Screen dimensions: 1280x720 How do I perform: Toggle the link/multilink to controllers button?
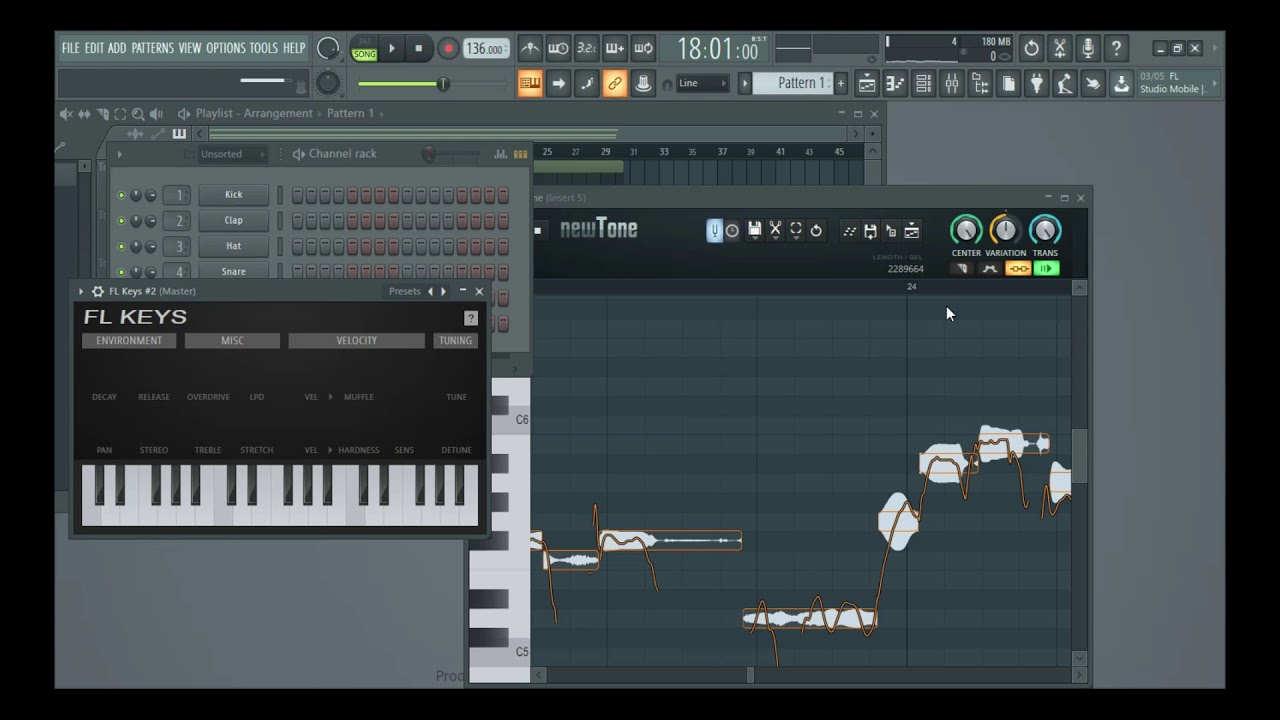point(615,84)
